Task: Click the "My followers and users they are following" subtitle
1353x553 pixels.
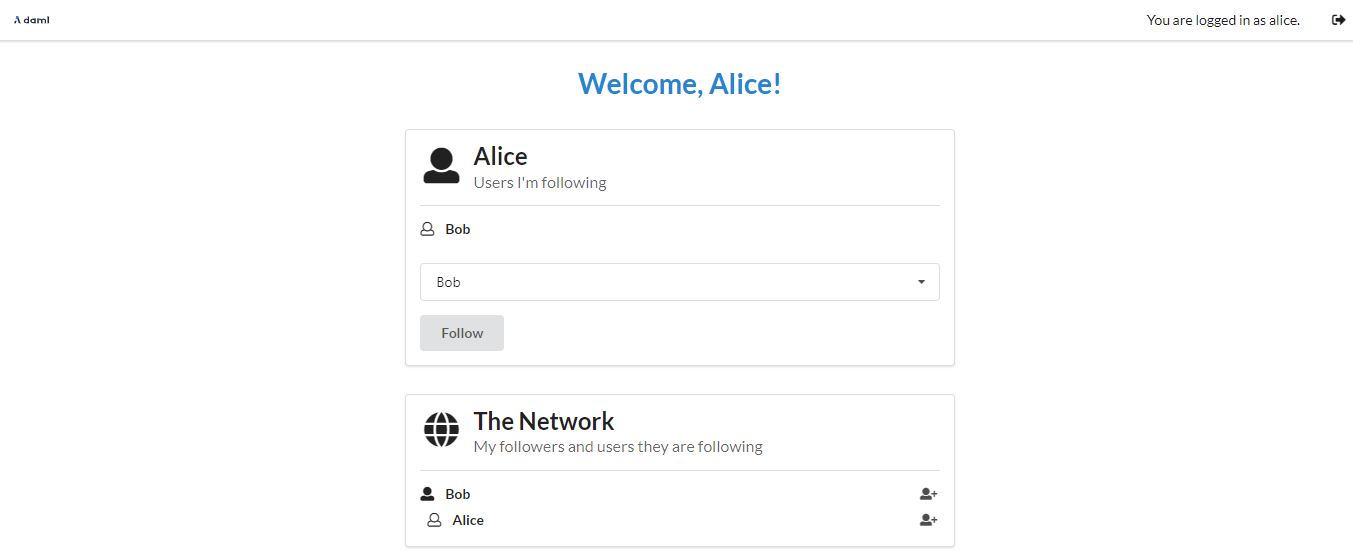Action: [618, 447]
